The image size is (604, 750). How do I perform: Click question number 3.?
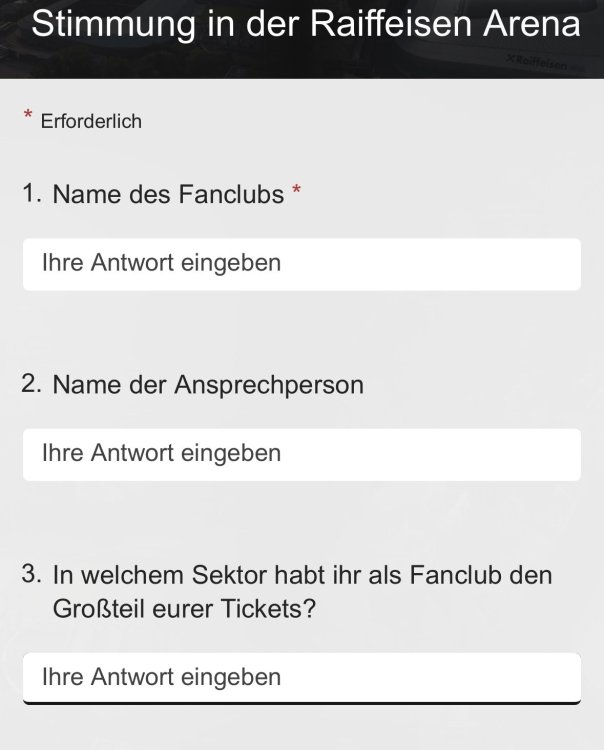tap(32, 575)
